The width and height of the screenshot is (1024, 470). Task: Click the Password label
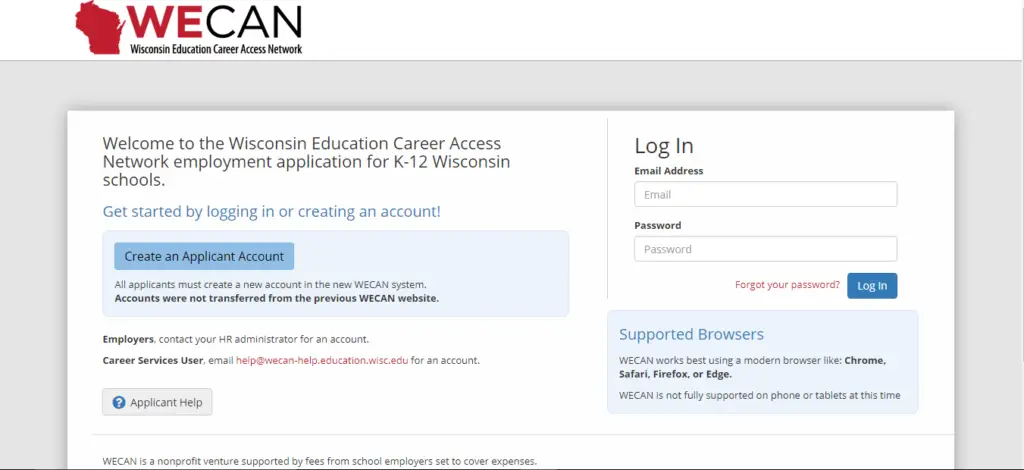[658, 225]
